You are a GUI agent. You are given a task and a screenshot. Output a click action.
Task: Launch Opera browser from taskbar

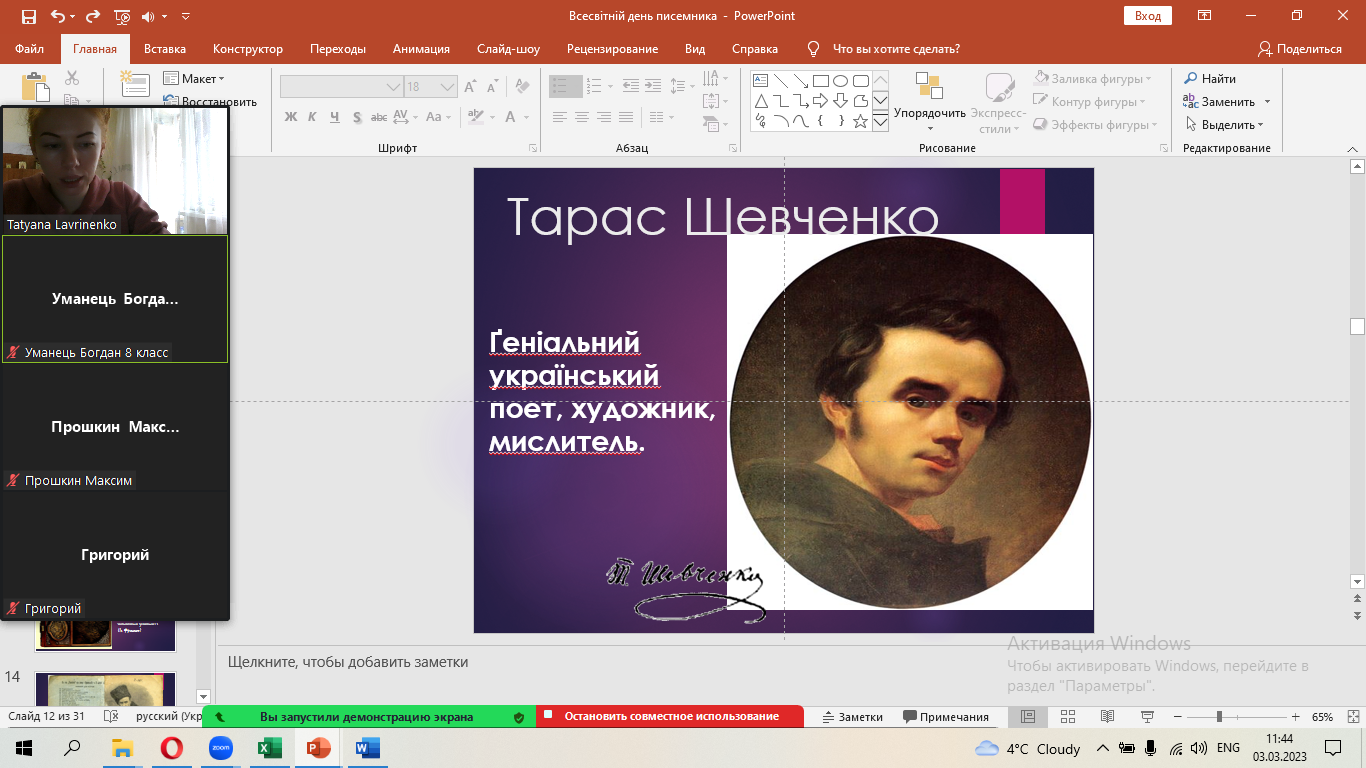click(x=171, y=748)
